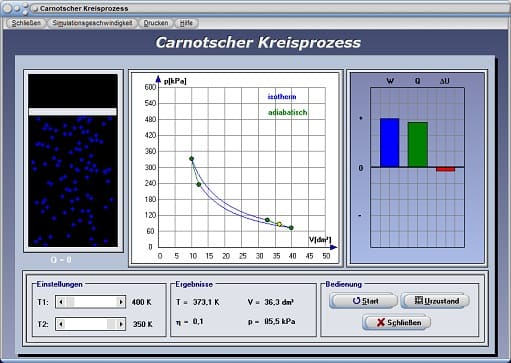Click the green point at 10 dm³ on the curve
This screenshot has width=511, height=363.
(x=191, y=159)
